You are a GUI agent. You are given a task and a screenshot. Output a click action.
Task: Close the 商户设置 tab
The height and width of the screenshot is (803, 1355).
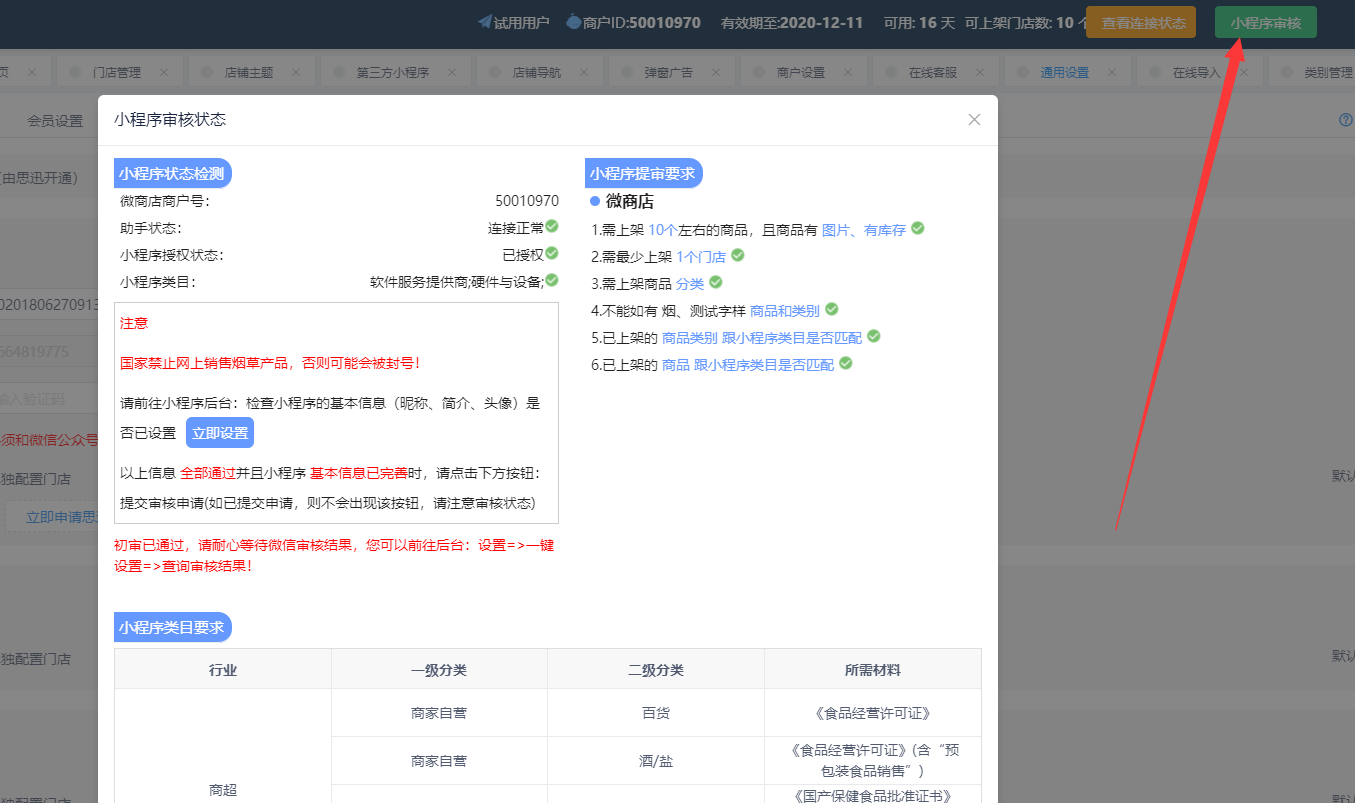[848, 73]
